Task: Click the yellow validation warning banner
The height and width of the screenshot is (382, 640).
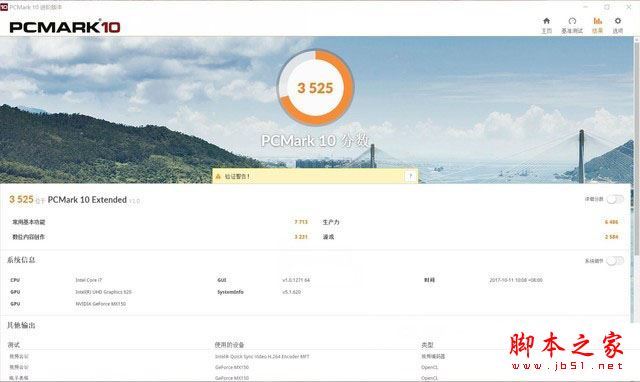Action: [x=315, y=176]
